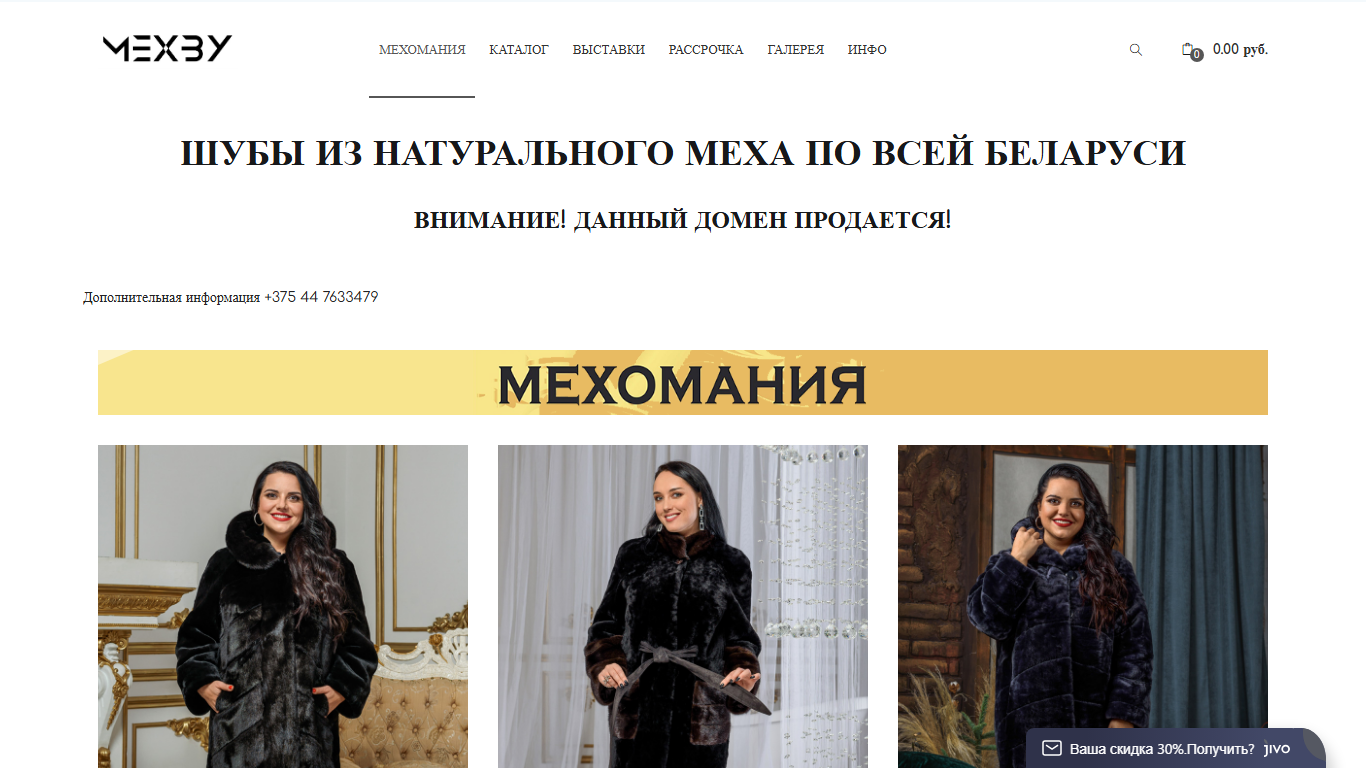Image resolution: width=1366 pixels, height=768 pixels.
Task: Click the phone number +375 44 7633479
Action: [x=321, y=297]
